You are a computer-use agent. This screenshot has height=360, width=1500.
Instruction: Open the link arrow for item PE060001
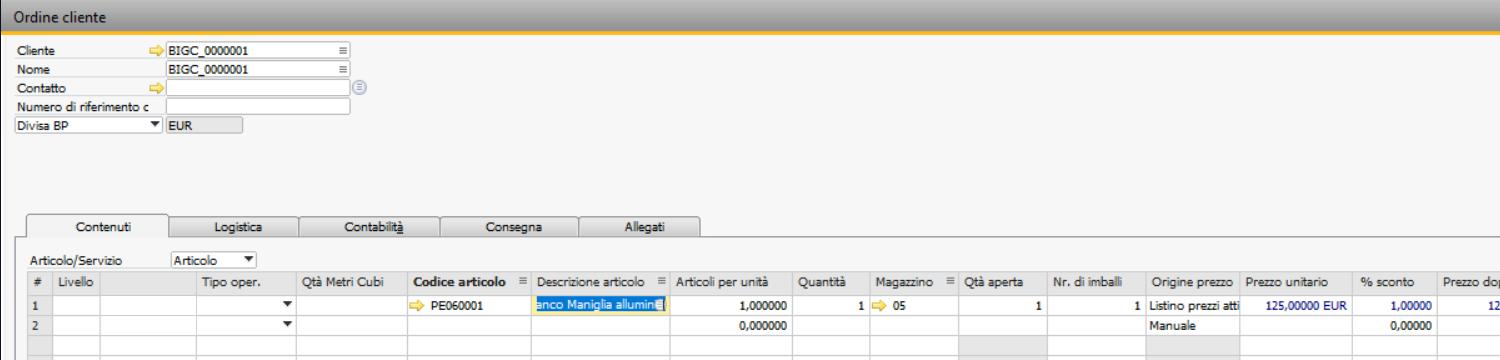click(417, 306)
